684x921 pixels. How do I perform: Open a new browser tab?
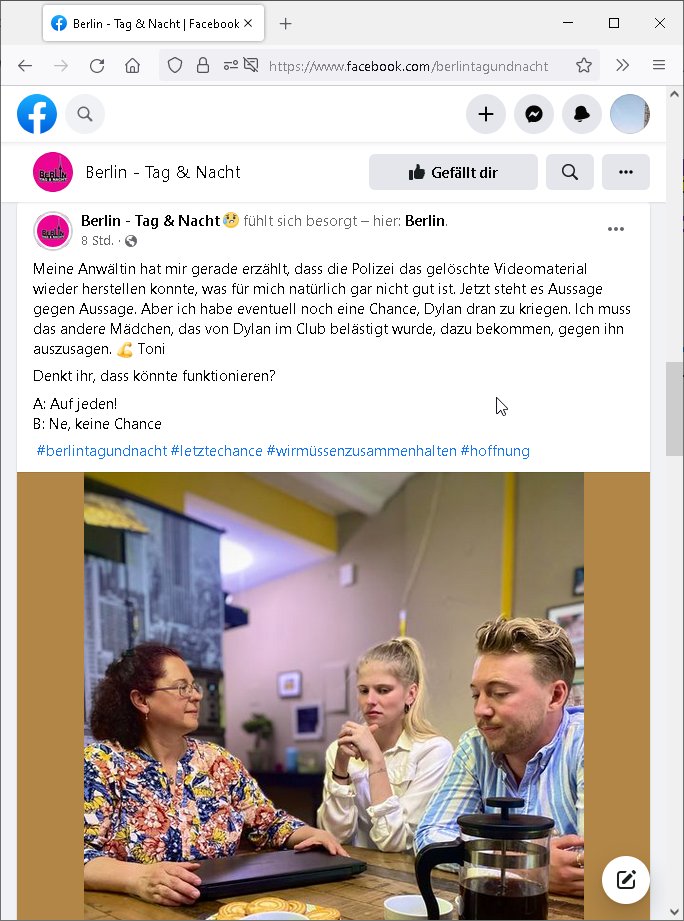[x=285, y=23]
